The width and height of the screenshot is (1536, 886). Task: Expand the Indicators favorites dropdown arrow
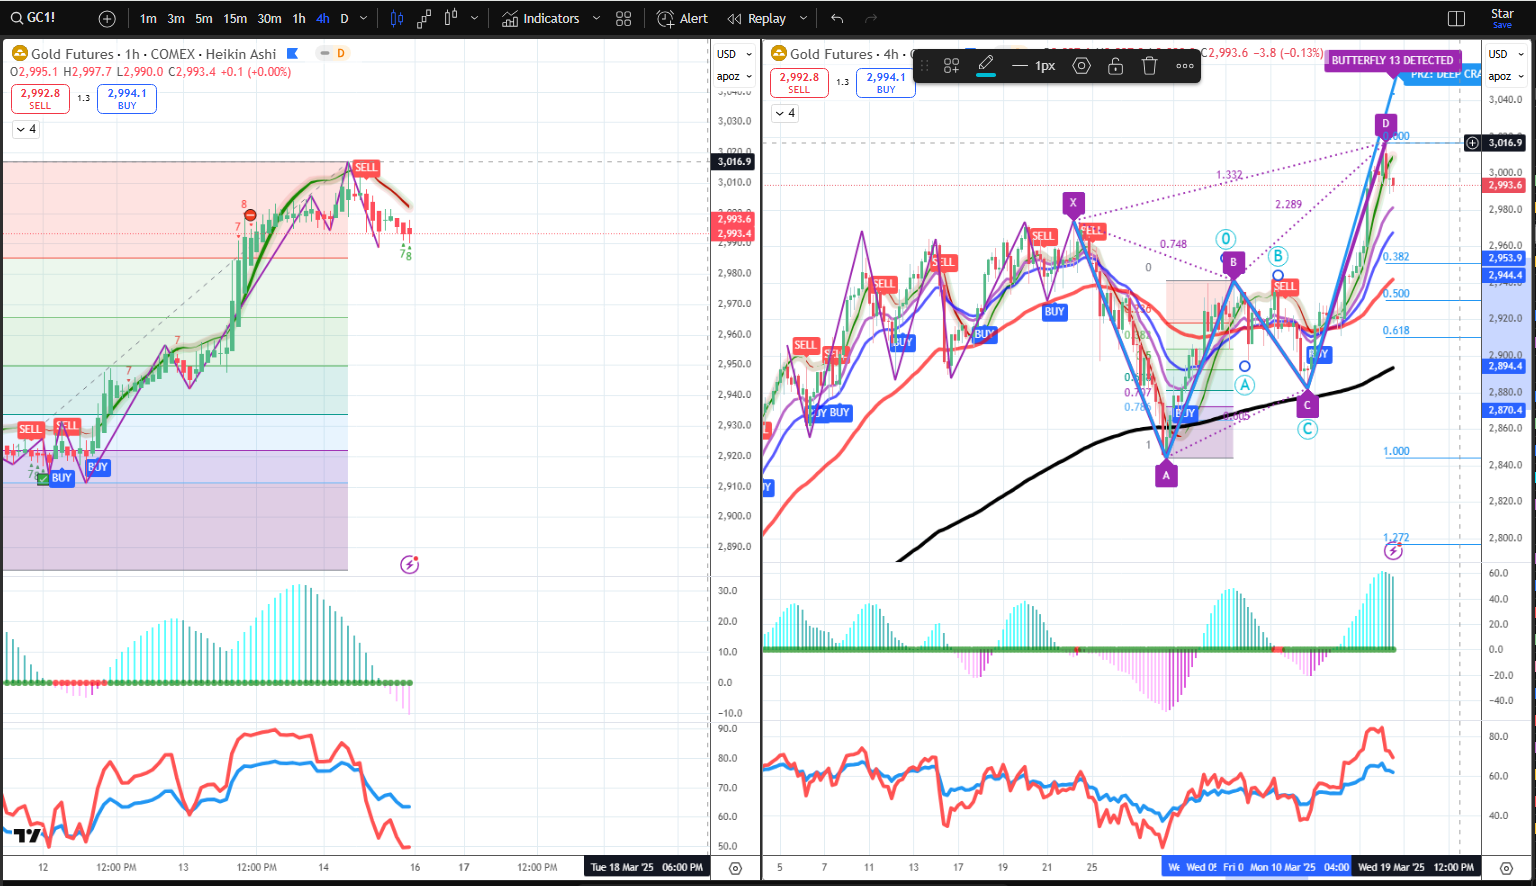click(x=597, y=18)
